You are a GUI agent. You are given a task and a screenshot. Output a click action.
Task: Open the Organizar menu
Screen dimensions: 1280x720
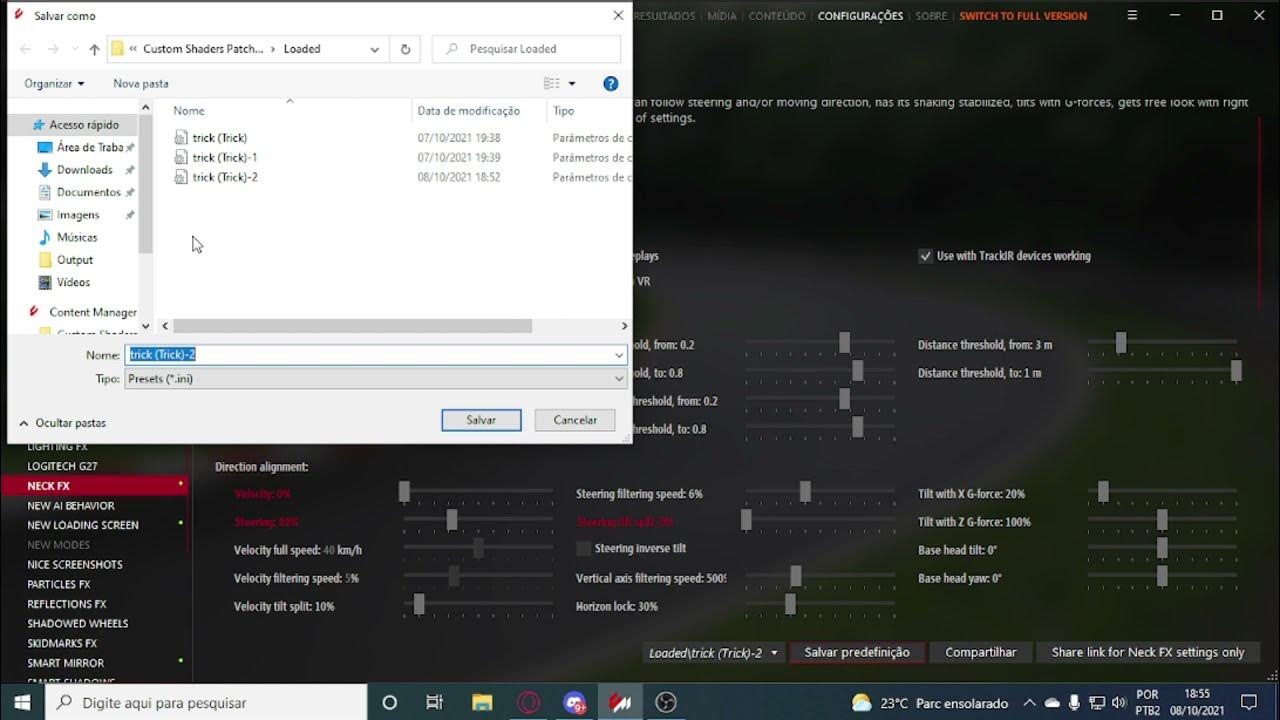pos(55,84)
